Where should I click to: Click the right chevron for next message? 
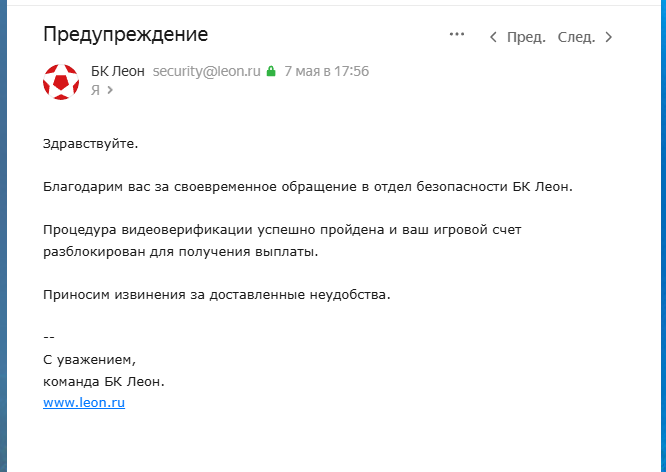(609, 37)
